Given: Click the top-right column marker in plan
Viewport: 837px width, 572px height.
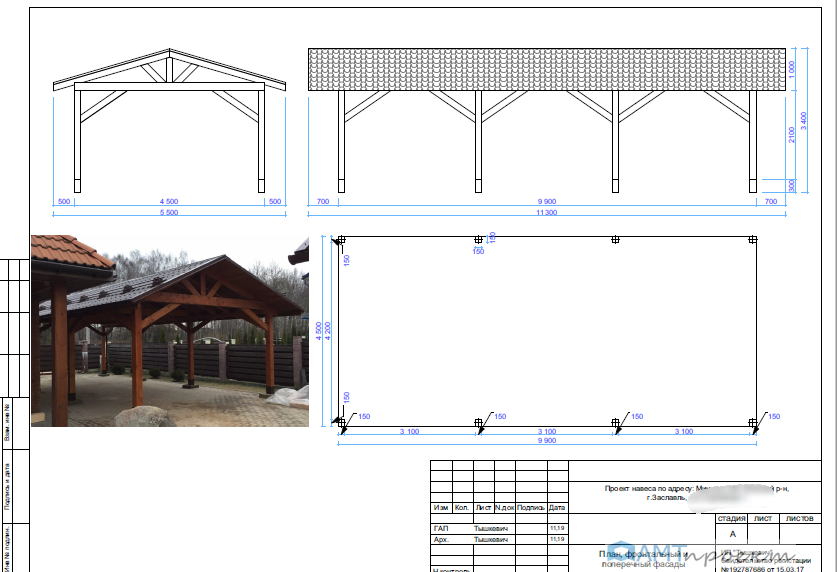Looking at the screenshot, I should click(x=752, y=240).
